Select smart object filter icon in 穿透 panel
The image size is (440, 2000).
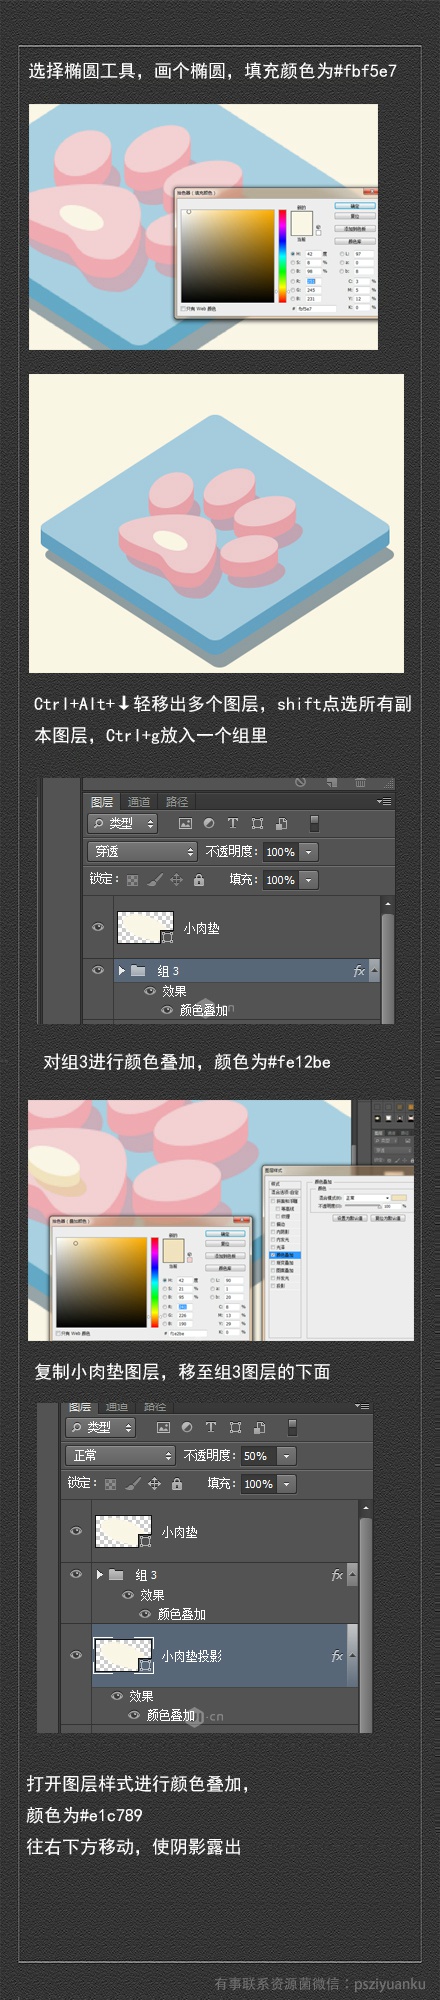coord(281,824)
